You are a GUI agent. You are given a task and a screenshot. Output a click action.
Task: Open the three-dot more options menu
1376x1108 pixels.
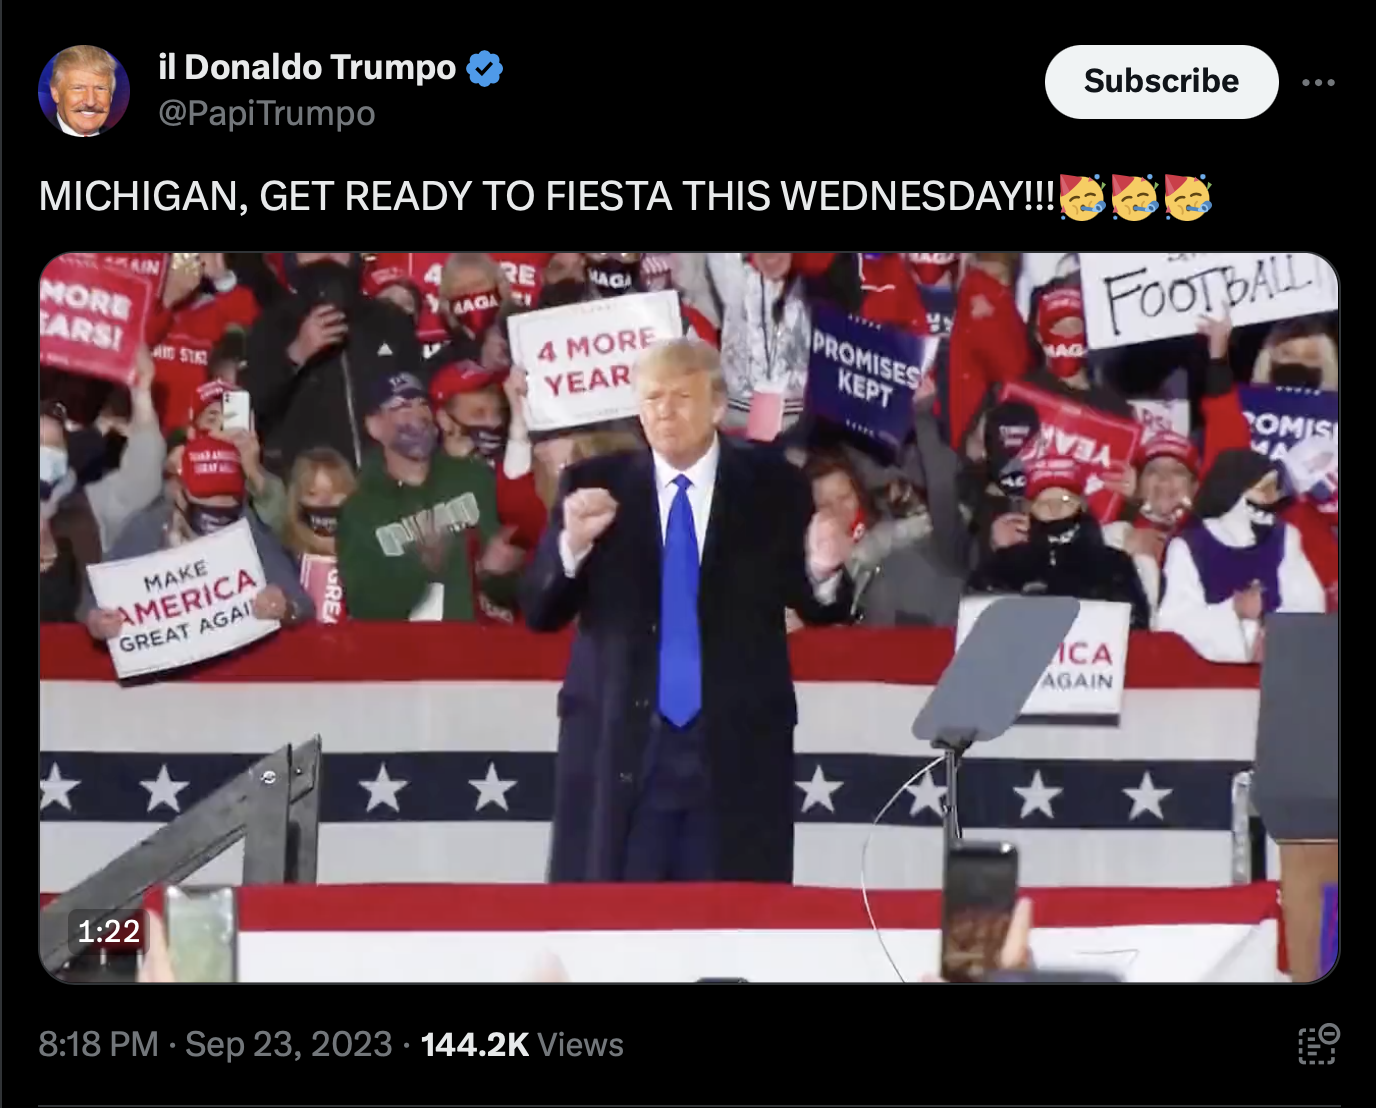pyautogui.click(x=1318, y=83)
